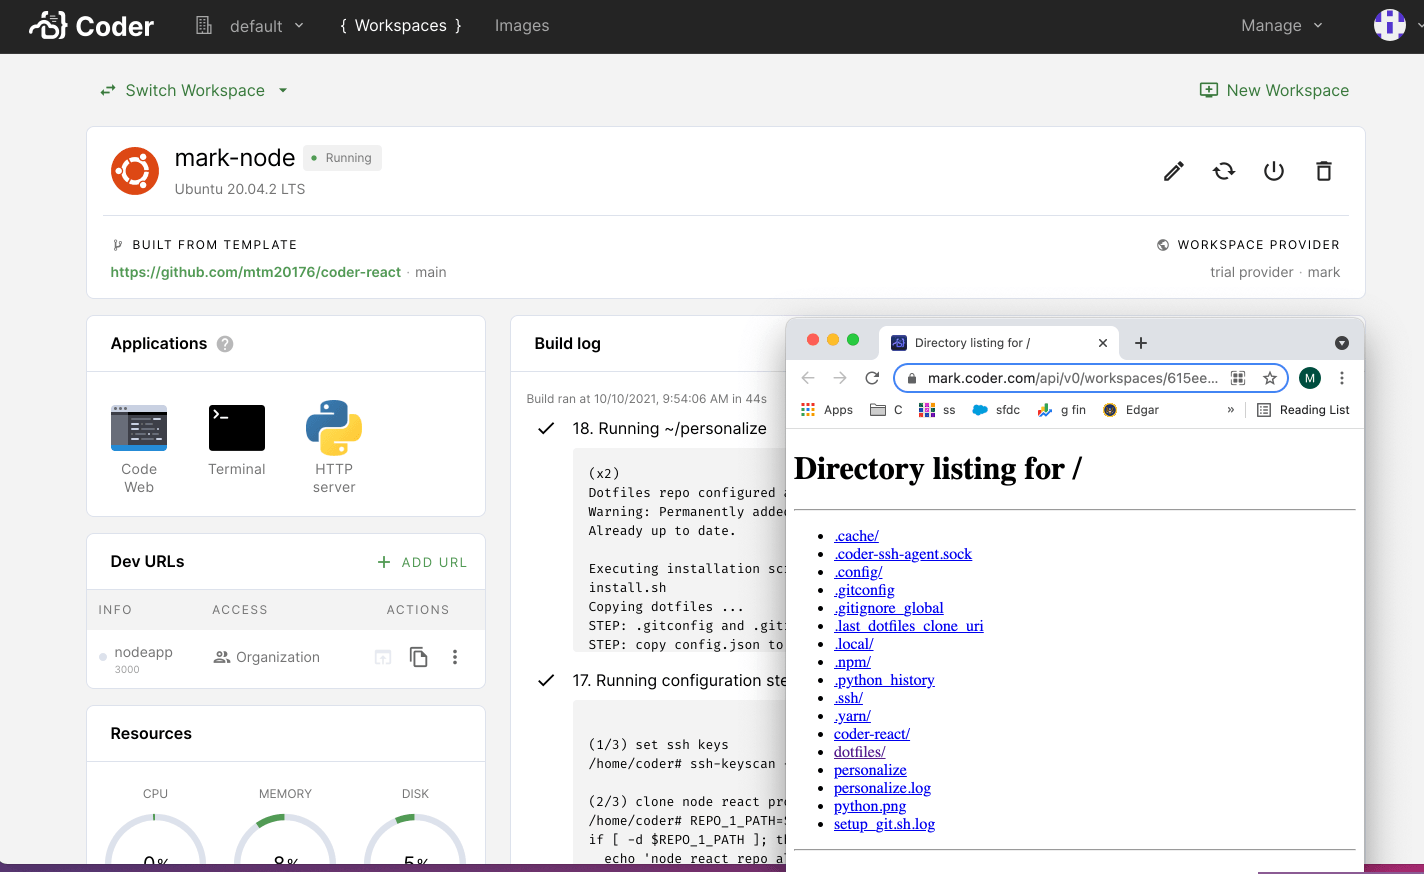Click the CPU usage gauge

(x=155, y=838)
